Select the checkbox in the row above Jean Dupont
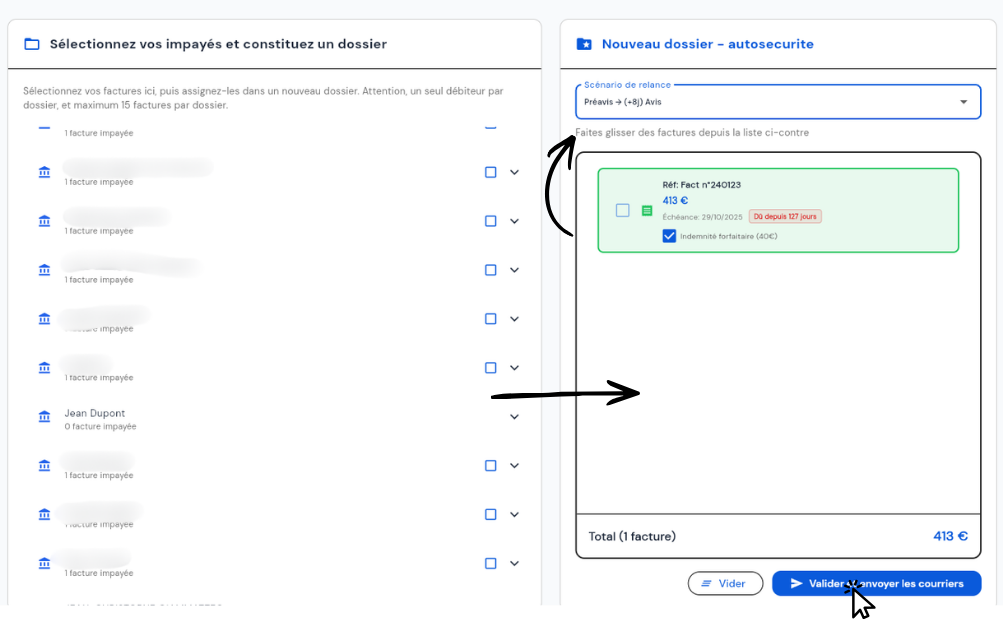1003x620 pixels. 490,368
